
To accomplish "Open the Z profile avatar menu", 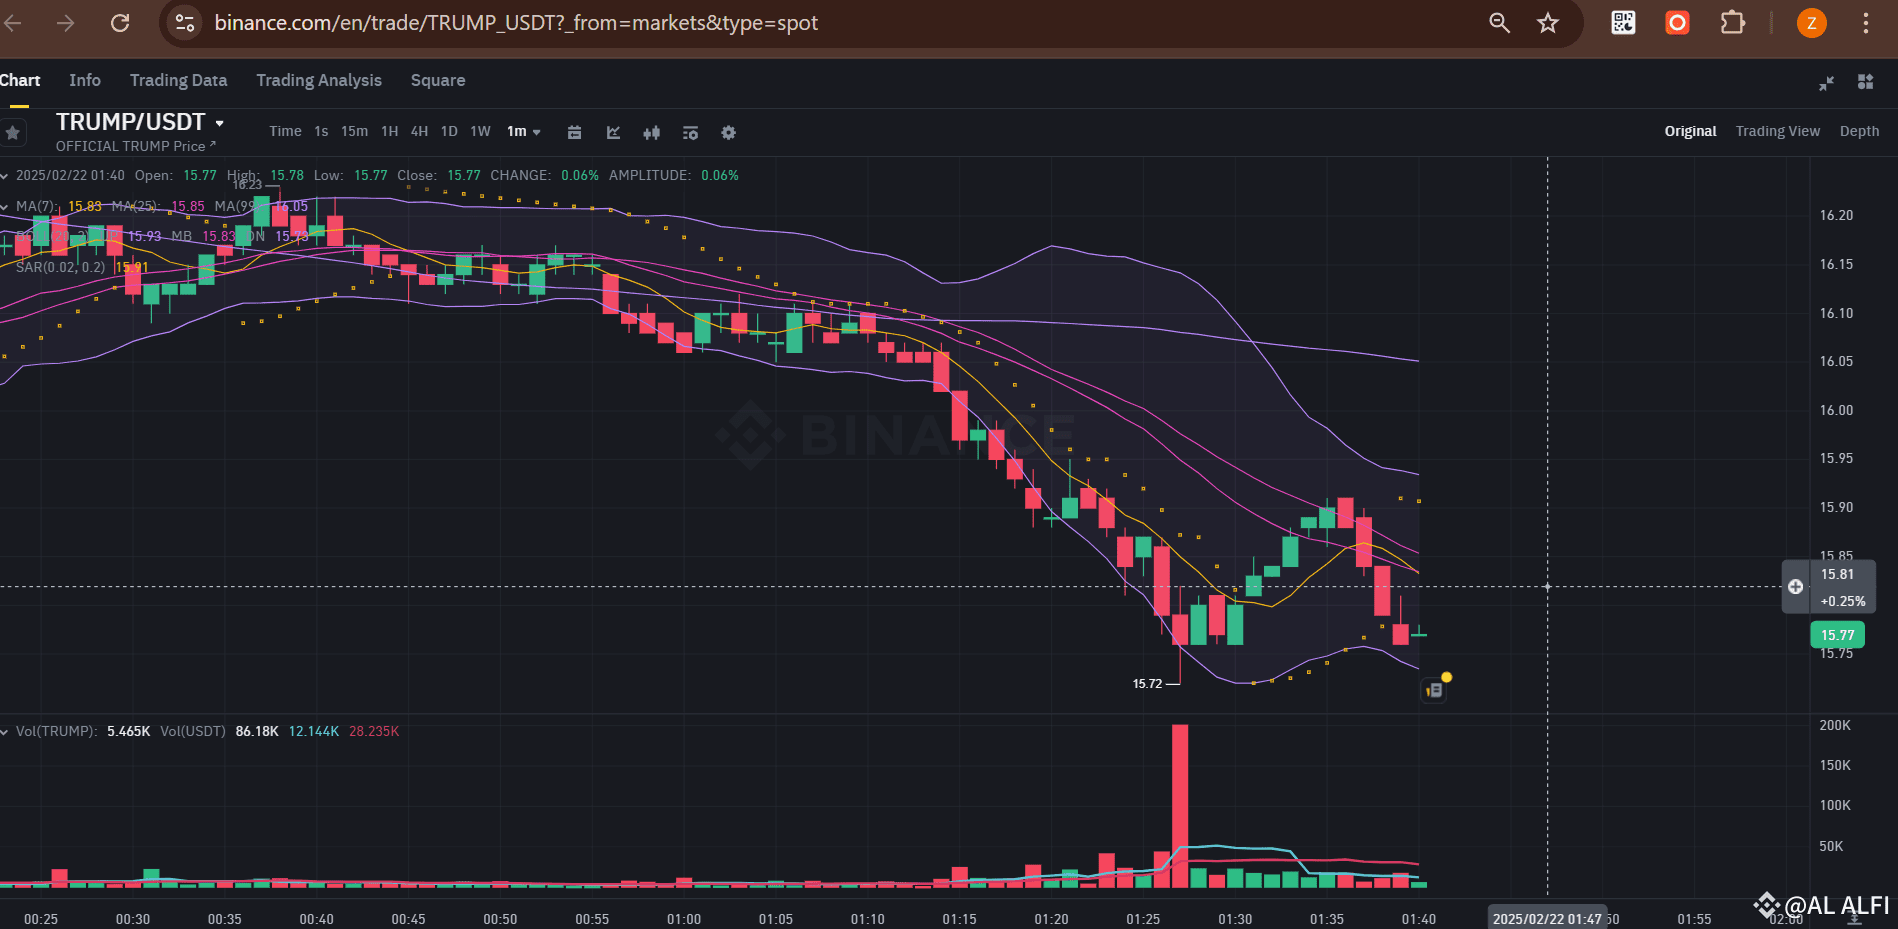I will 1811,23.
